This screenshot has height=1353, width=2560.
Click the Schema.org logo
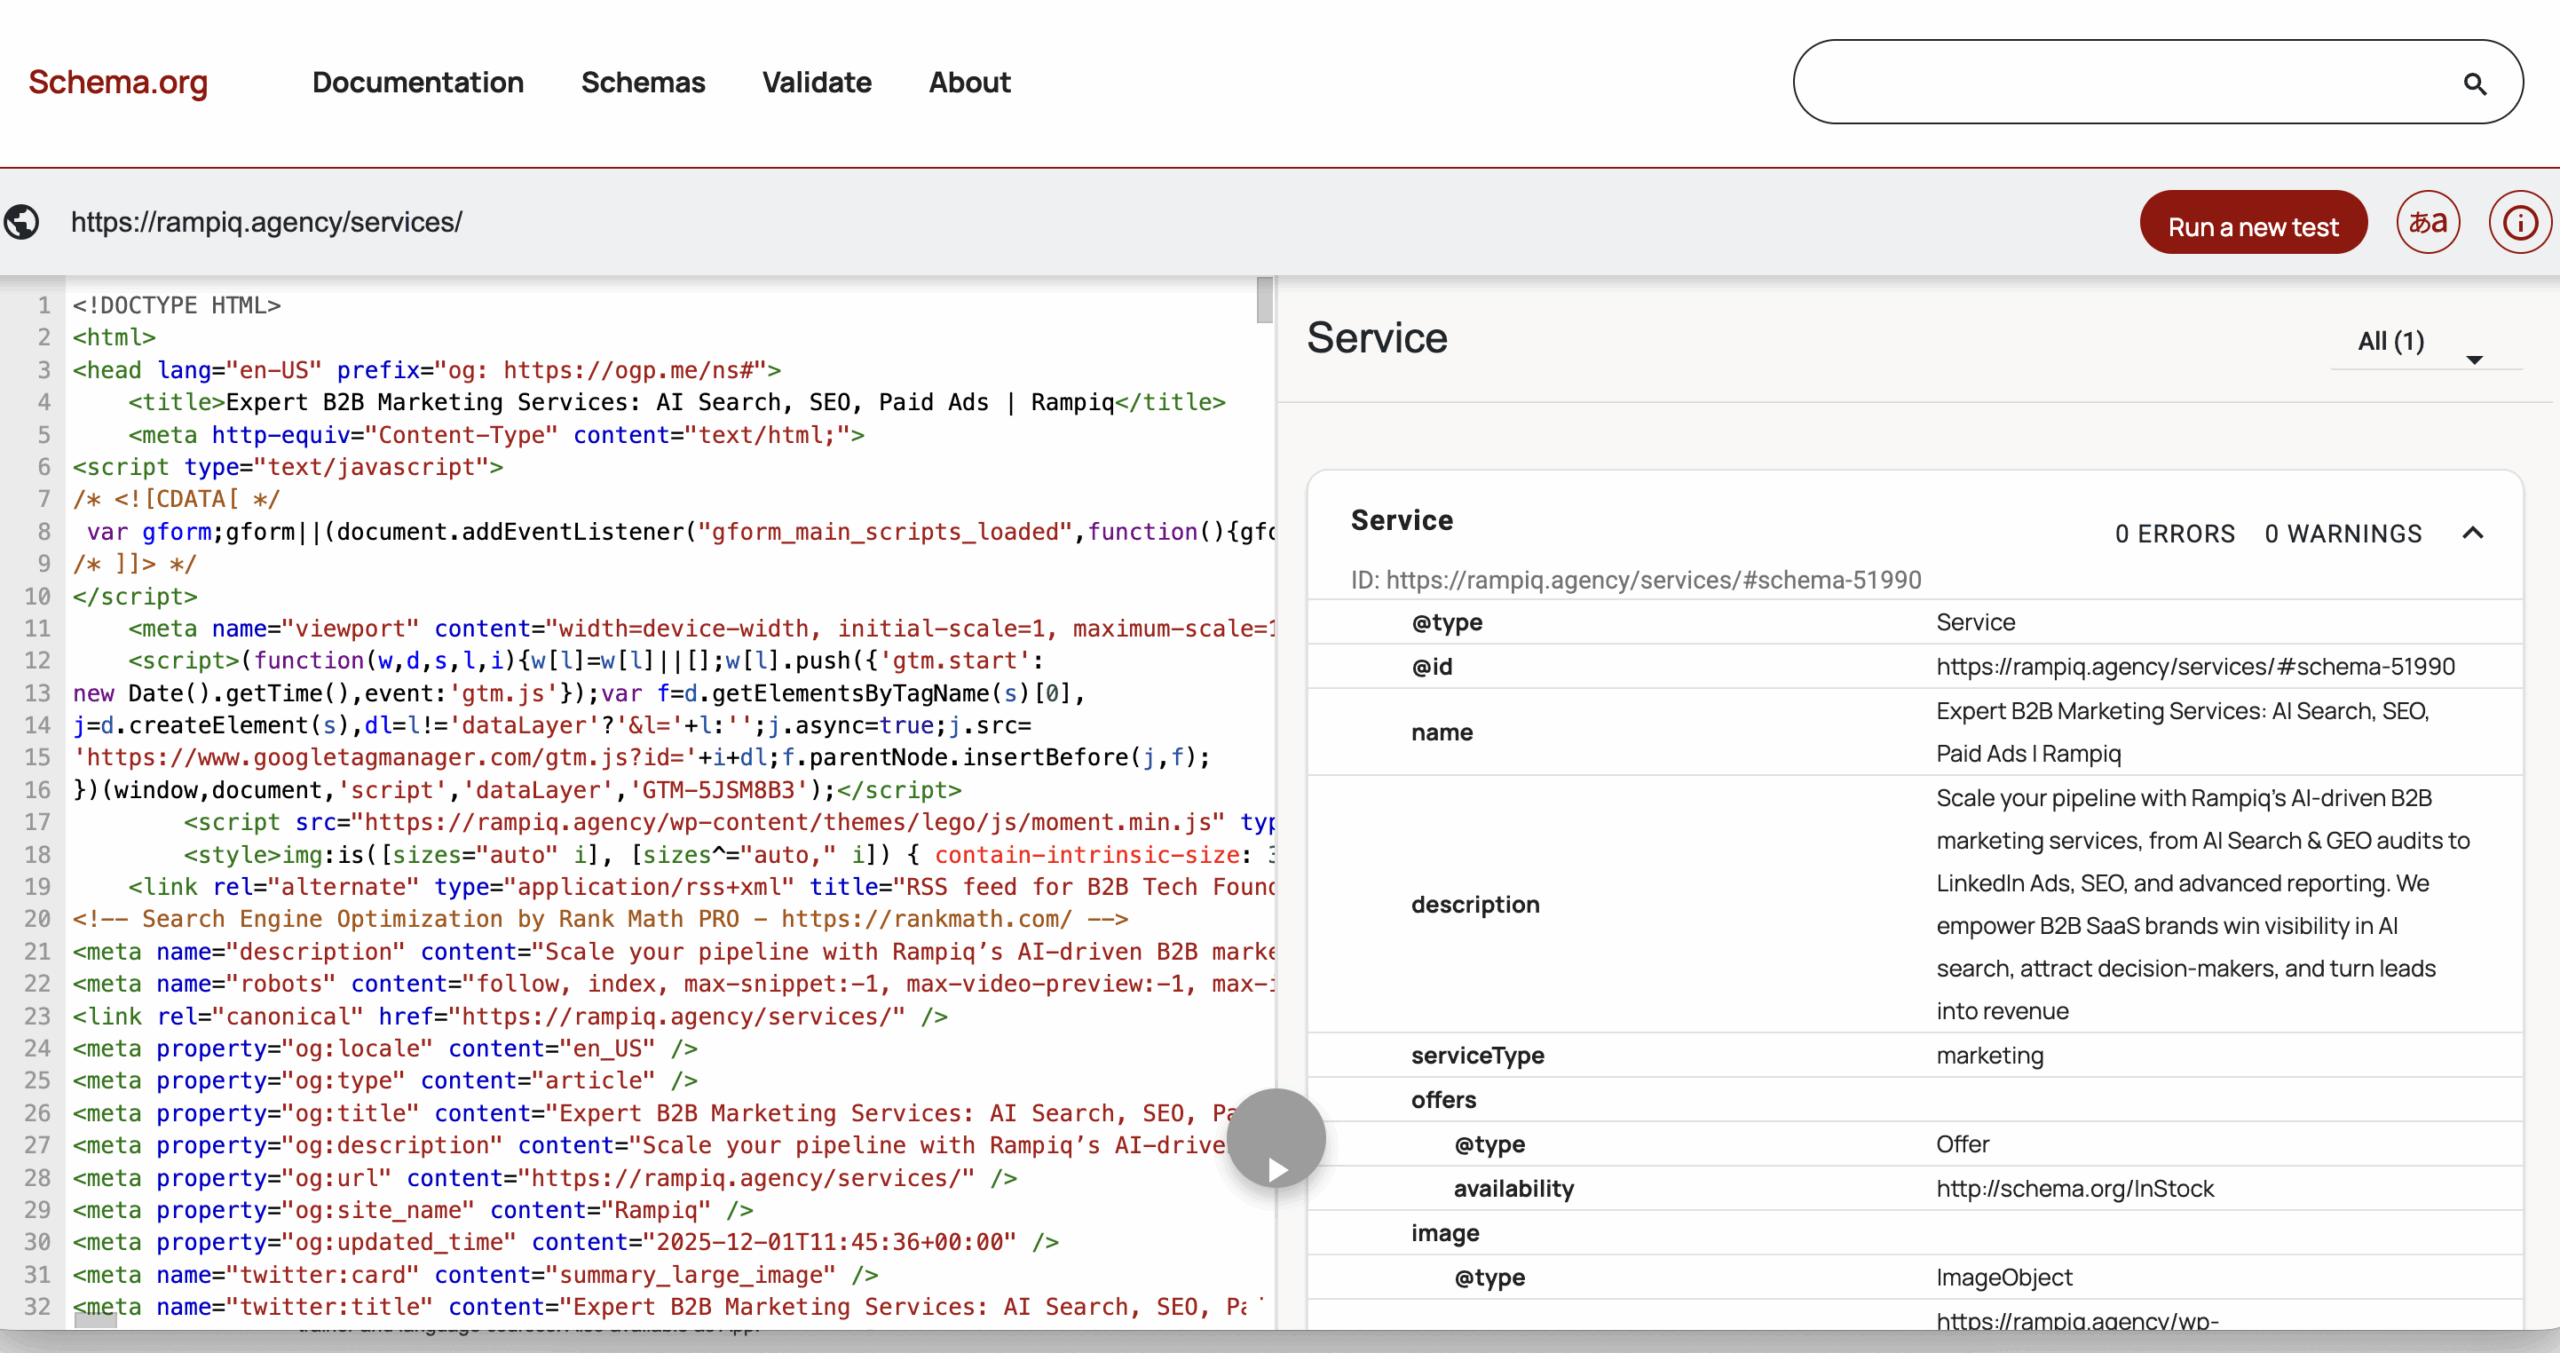coord(117,82)
